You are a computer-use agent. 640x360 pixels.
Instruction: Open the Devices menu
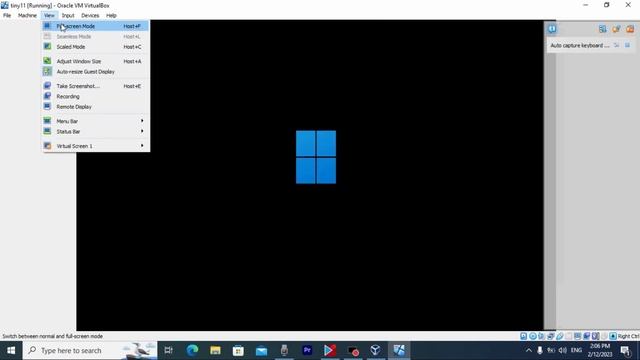coord(90,16)
